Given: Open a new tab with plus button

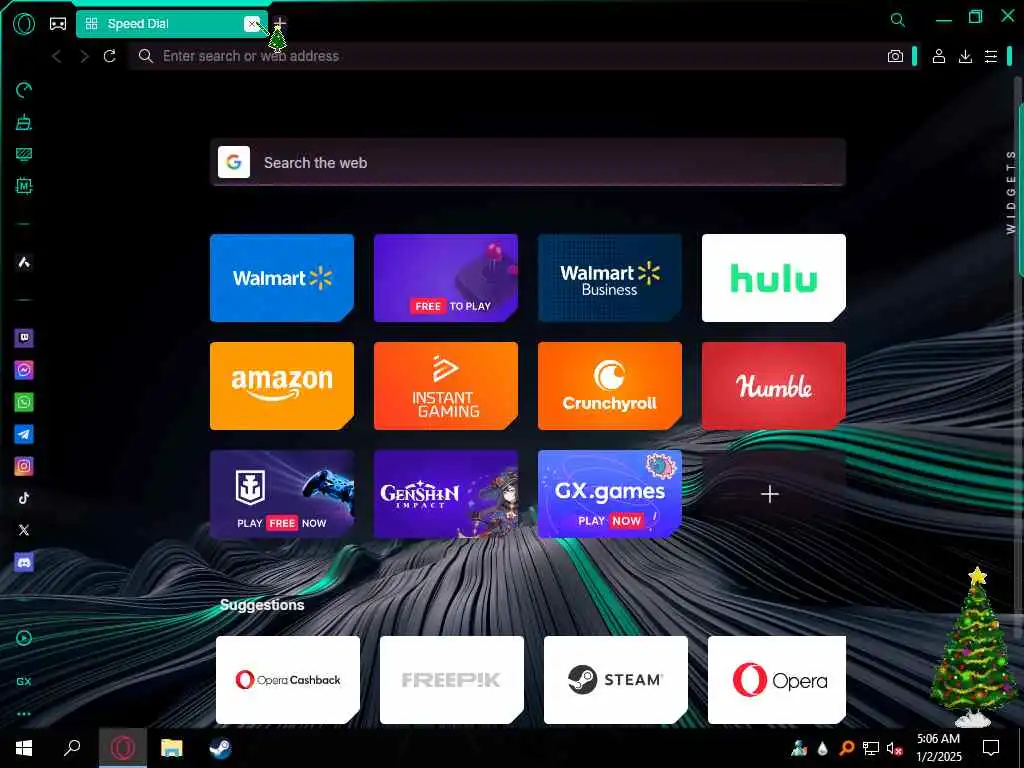Looking at the screenshot, I should click(x=279, y=24).
